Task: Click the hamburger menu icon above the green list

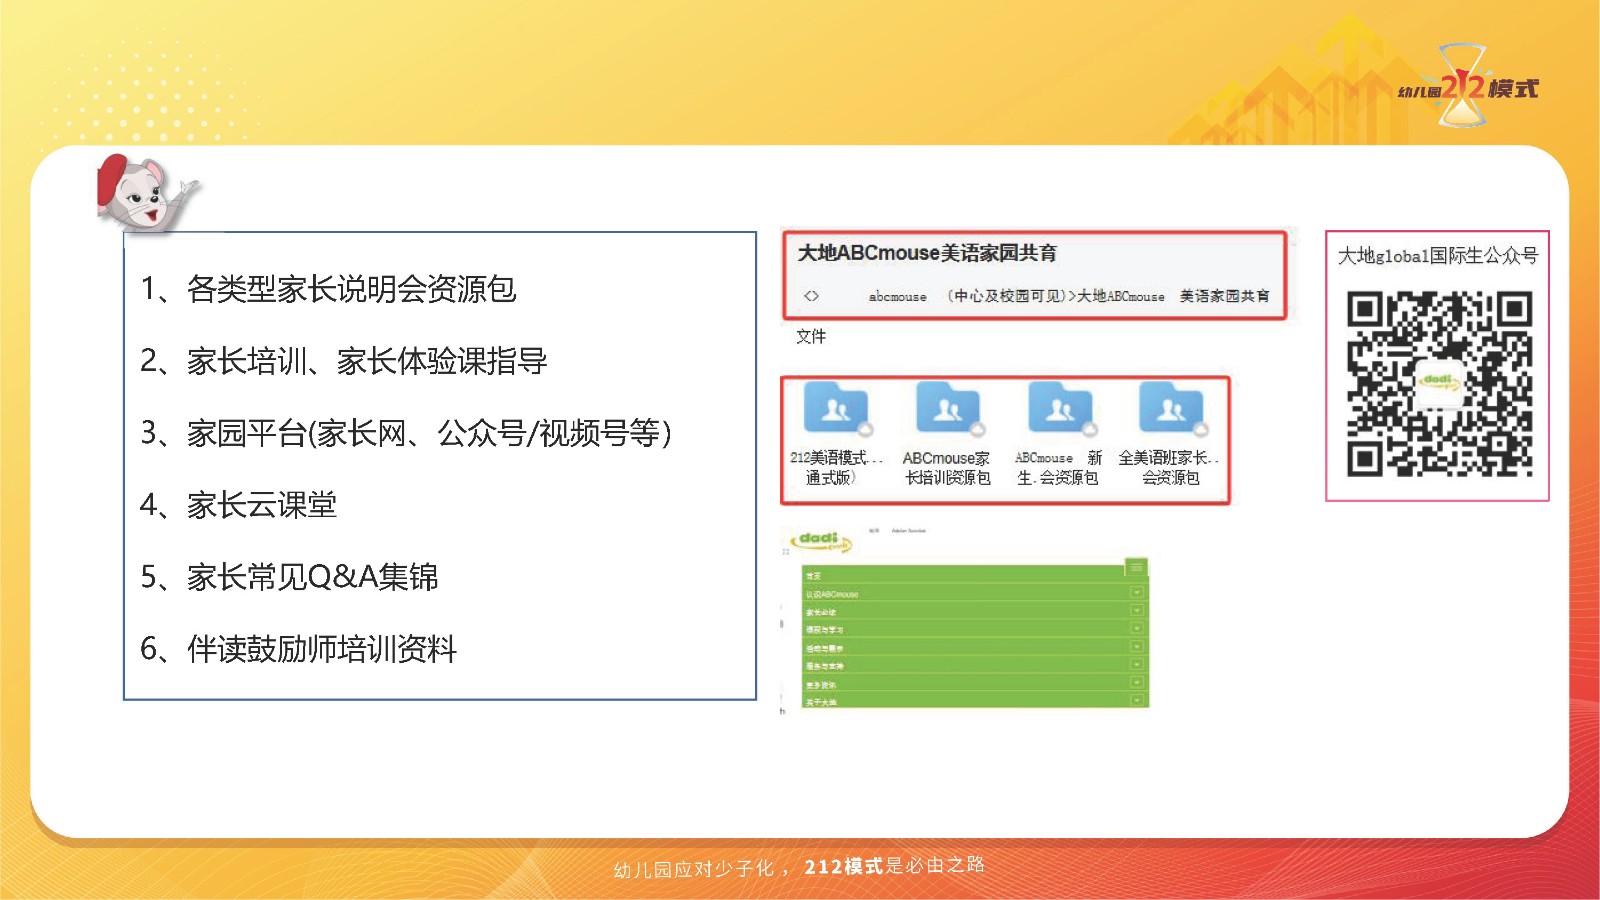Action: click(x=1136, y=568)
